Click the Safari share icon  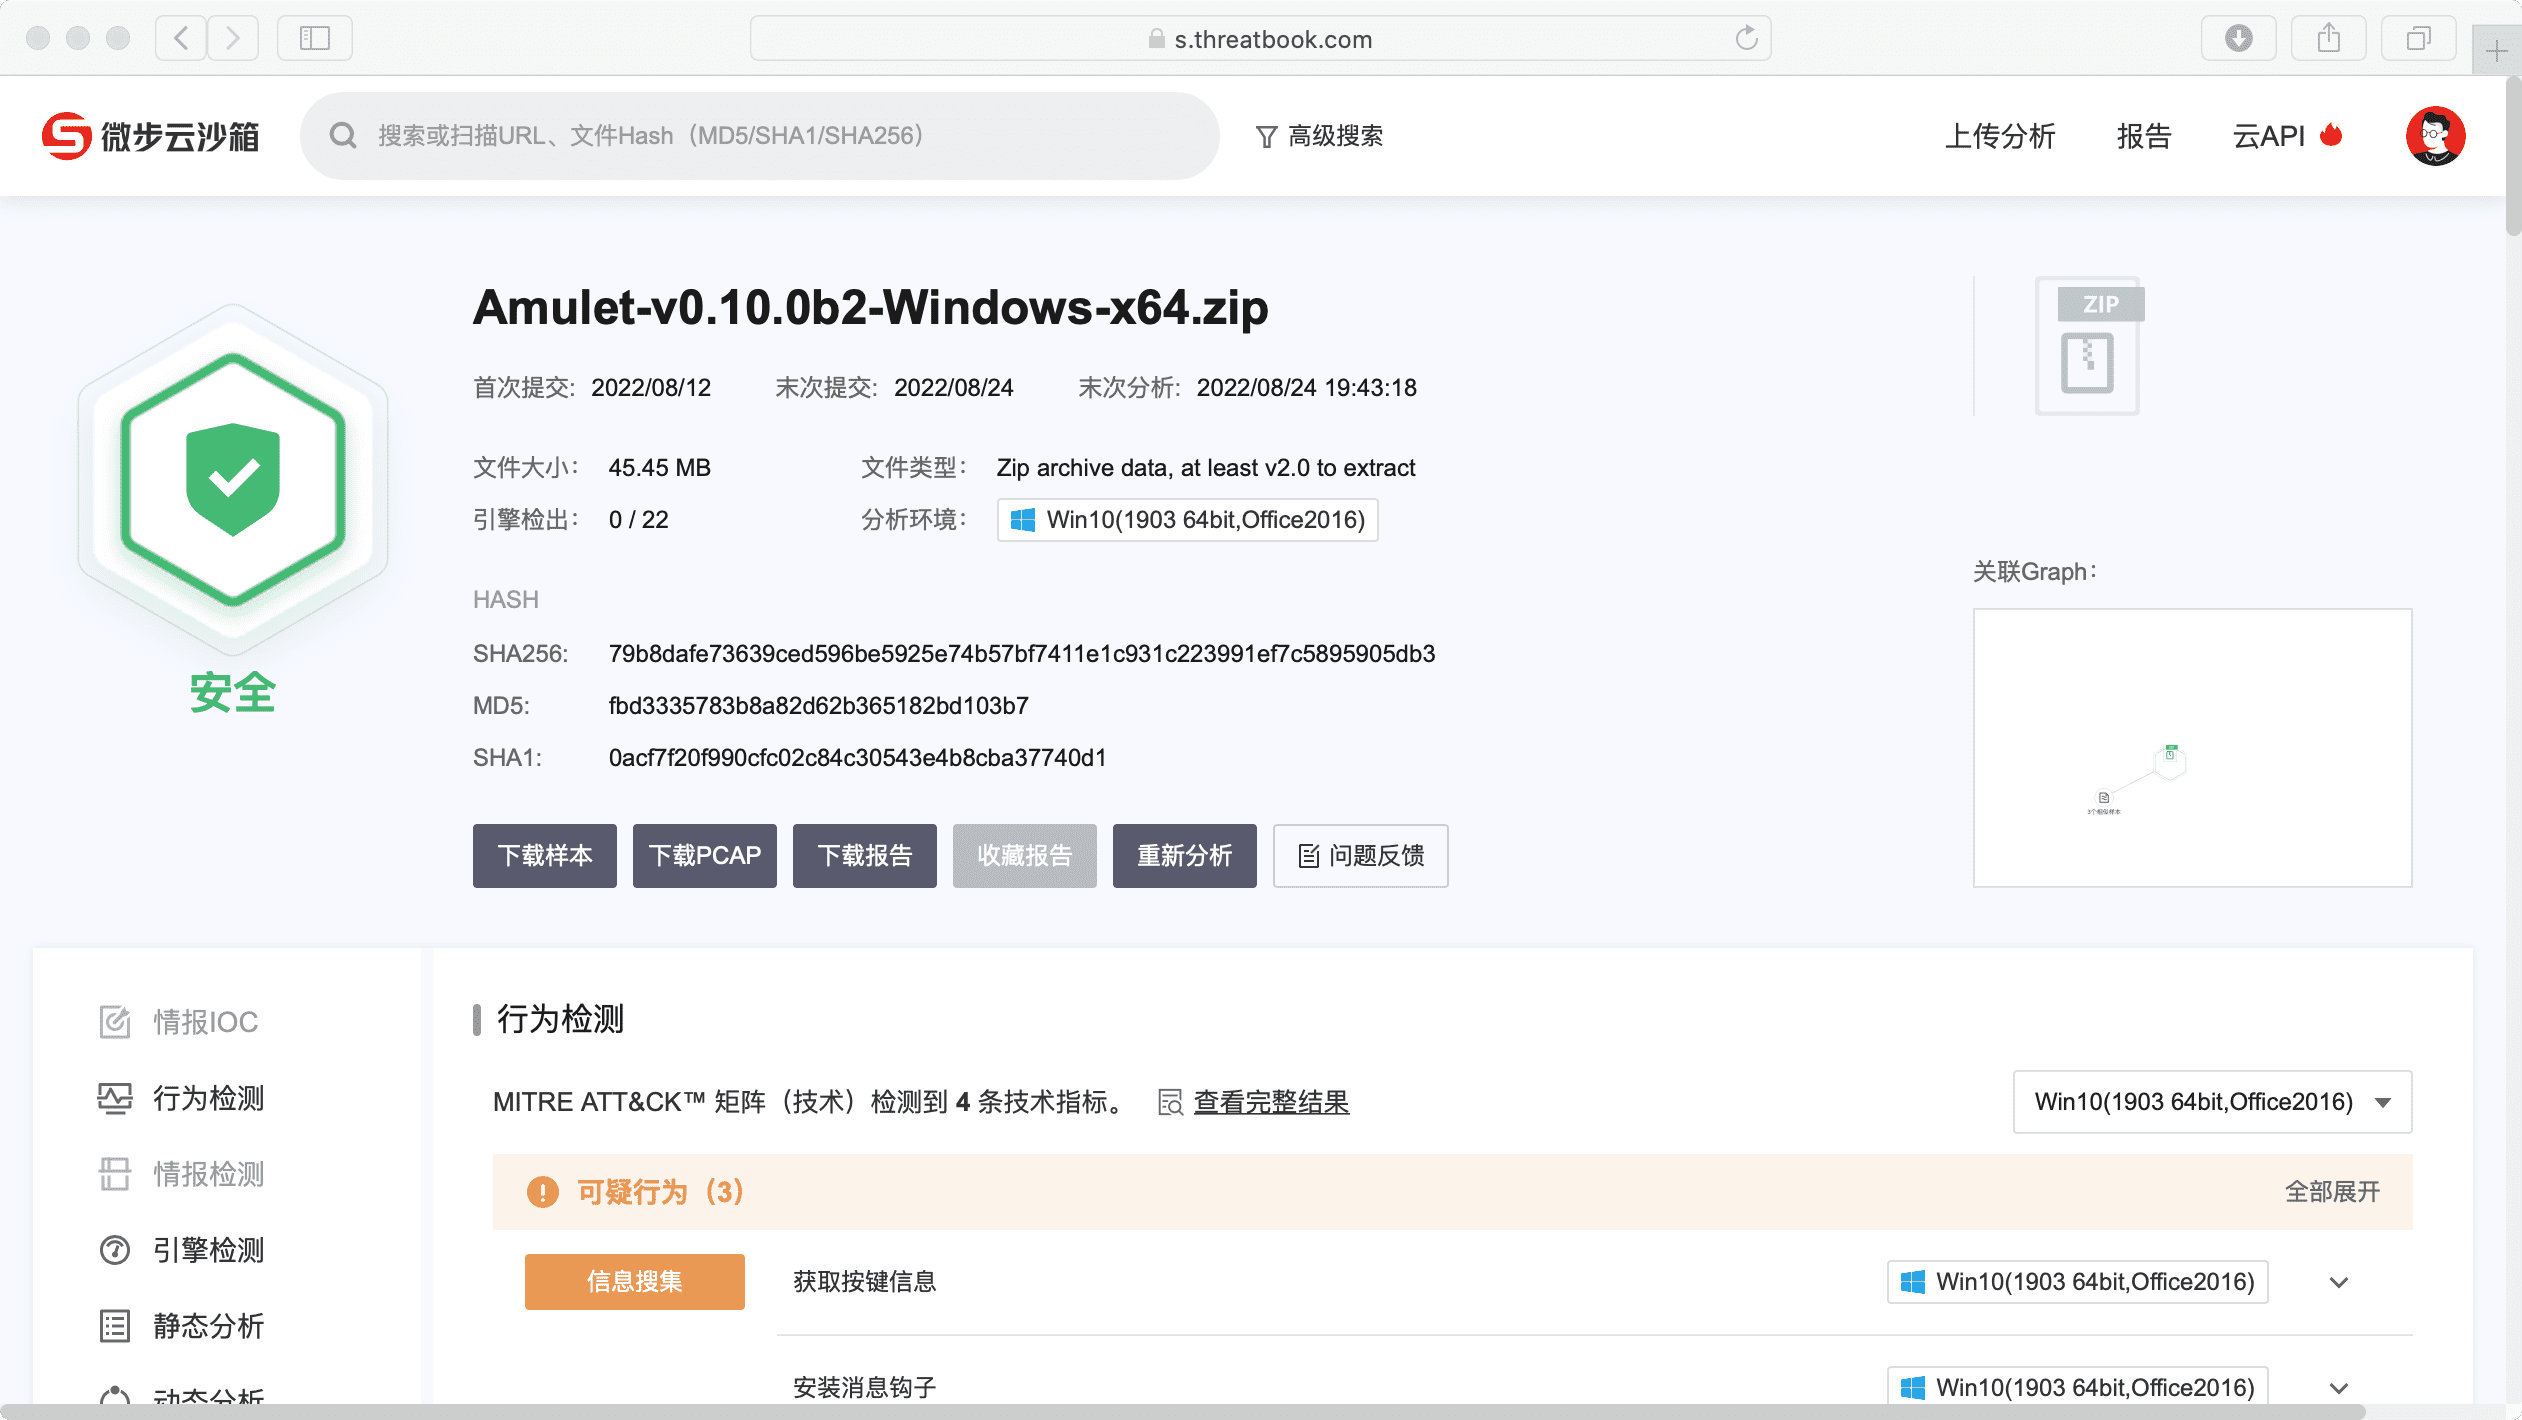[x=2329, y=38]
